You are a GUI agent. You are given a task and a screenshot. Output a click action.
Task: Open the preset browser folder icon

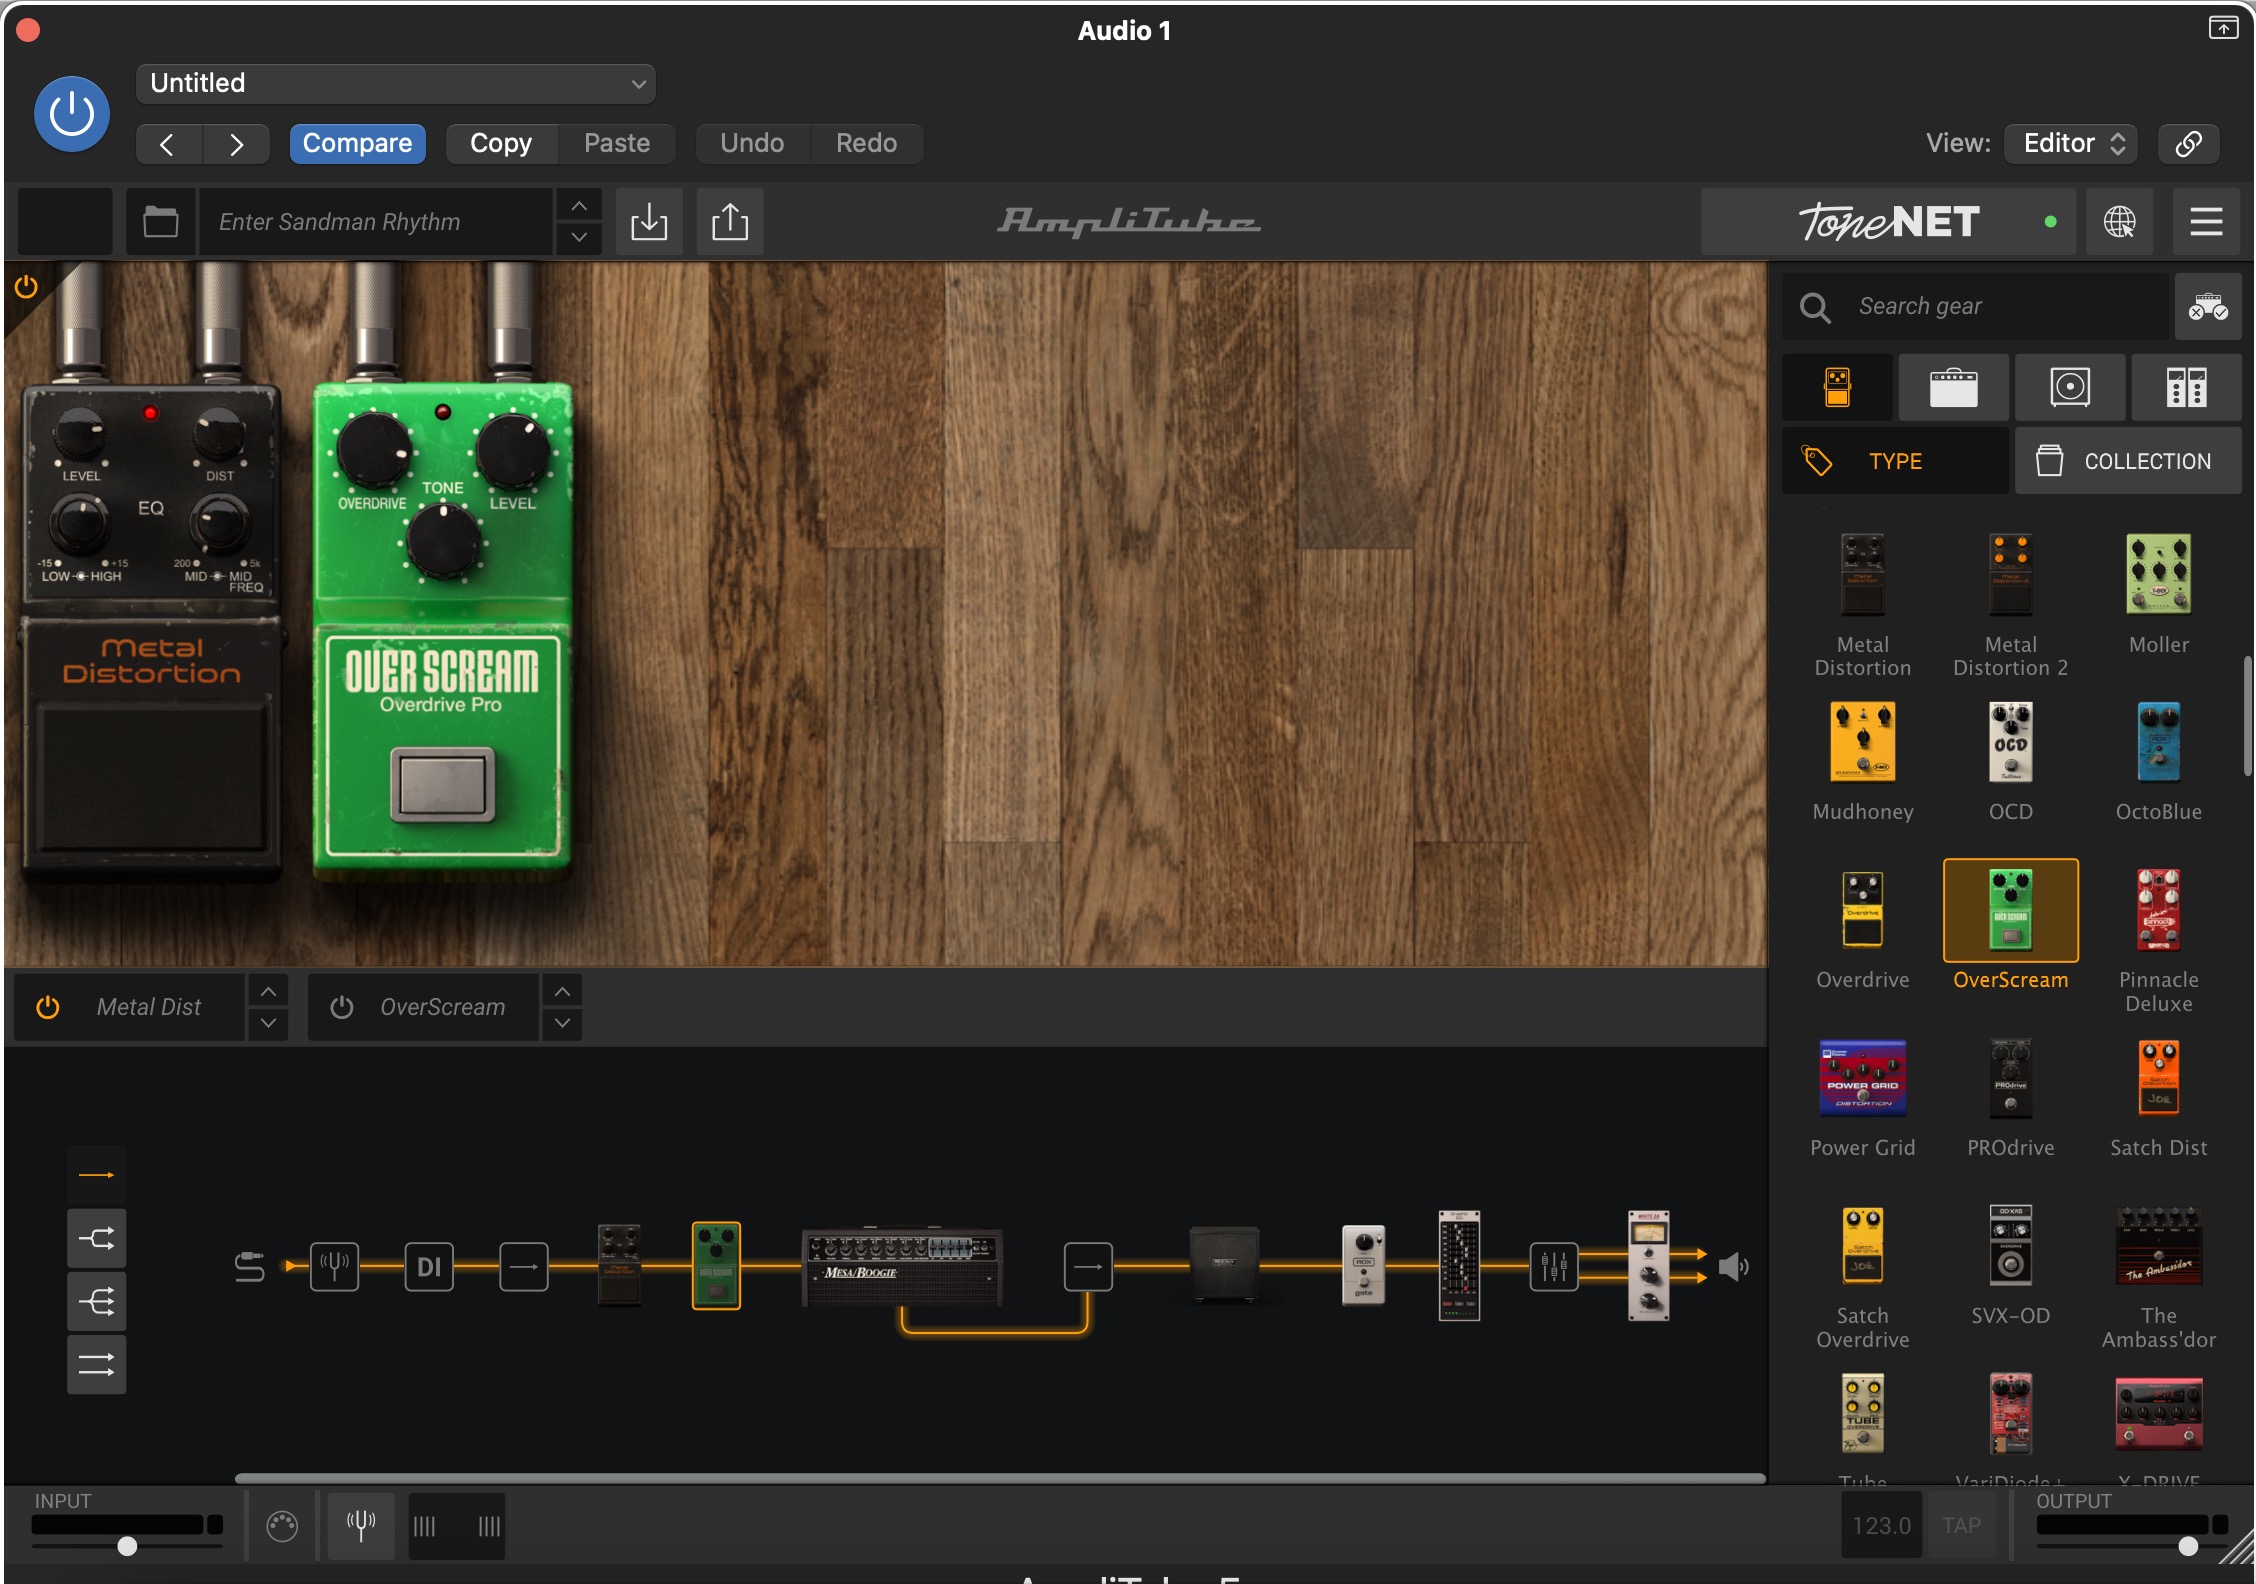[160, 221]
